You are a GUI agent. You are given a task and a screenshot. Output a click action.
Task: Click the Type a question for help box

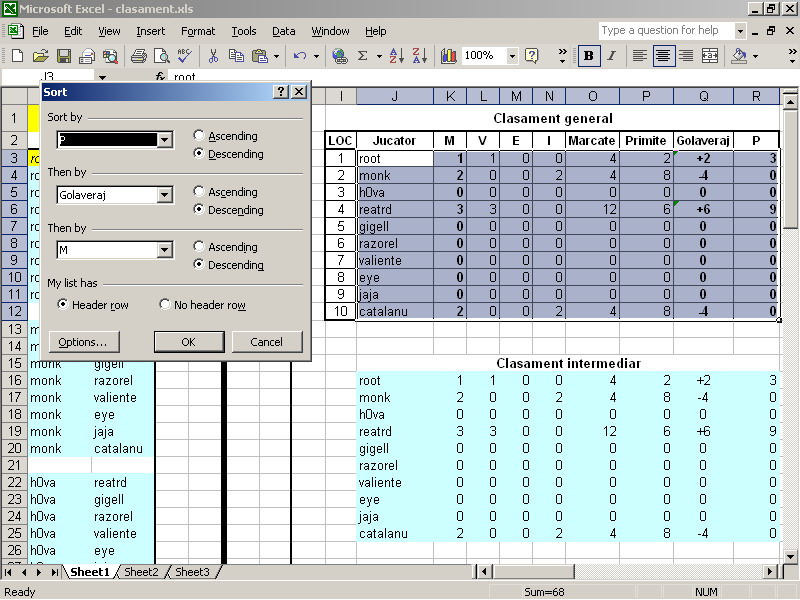click(x=665, y=31)
